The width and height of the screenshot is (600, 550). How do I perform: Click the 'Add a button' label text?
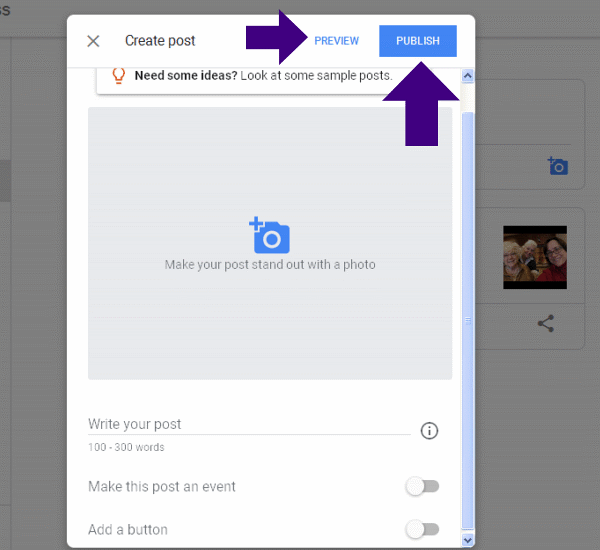click(x=128, y=529)
